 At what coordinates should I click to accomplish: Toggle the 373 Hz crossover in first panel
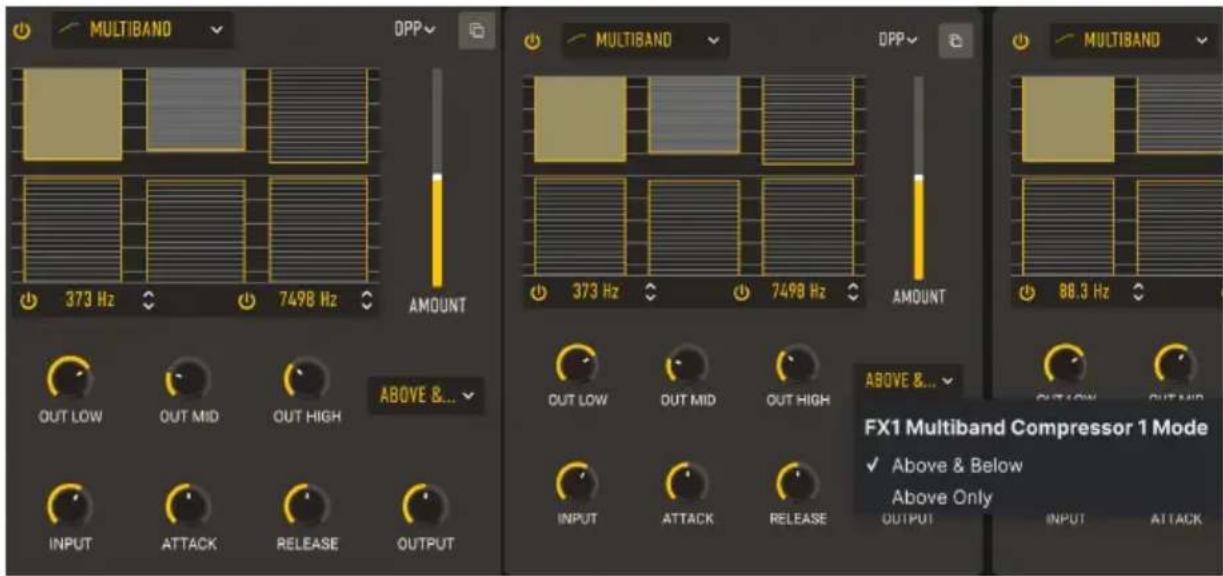pos(28,301)
